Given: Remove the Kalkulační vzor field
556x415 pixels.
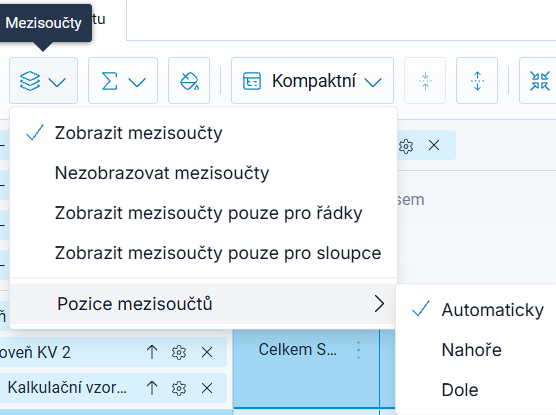Looking at the screenshot, I should [207, 388].
